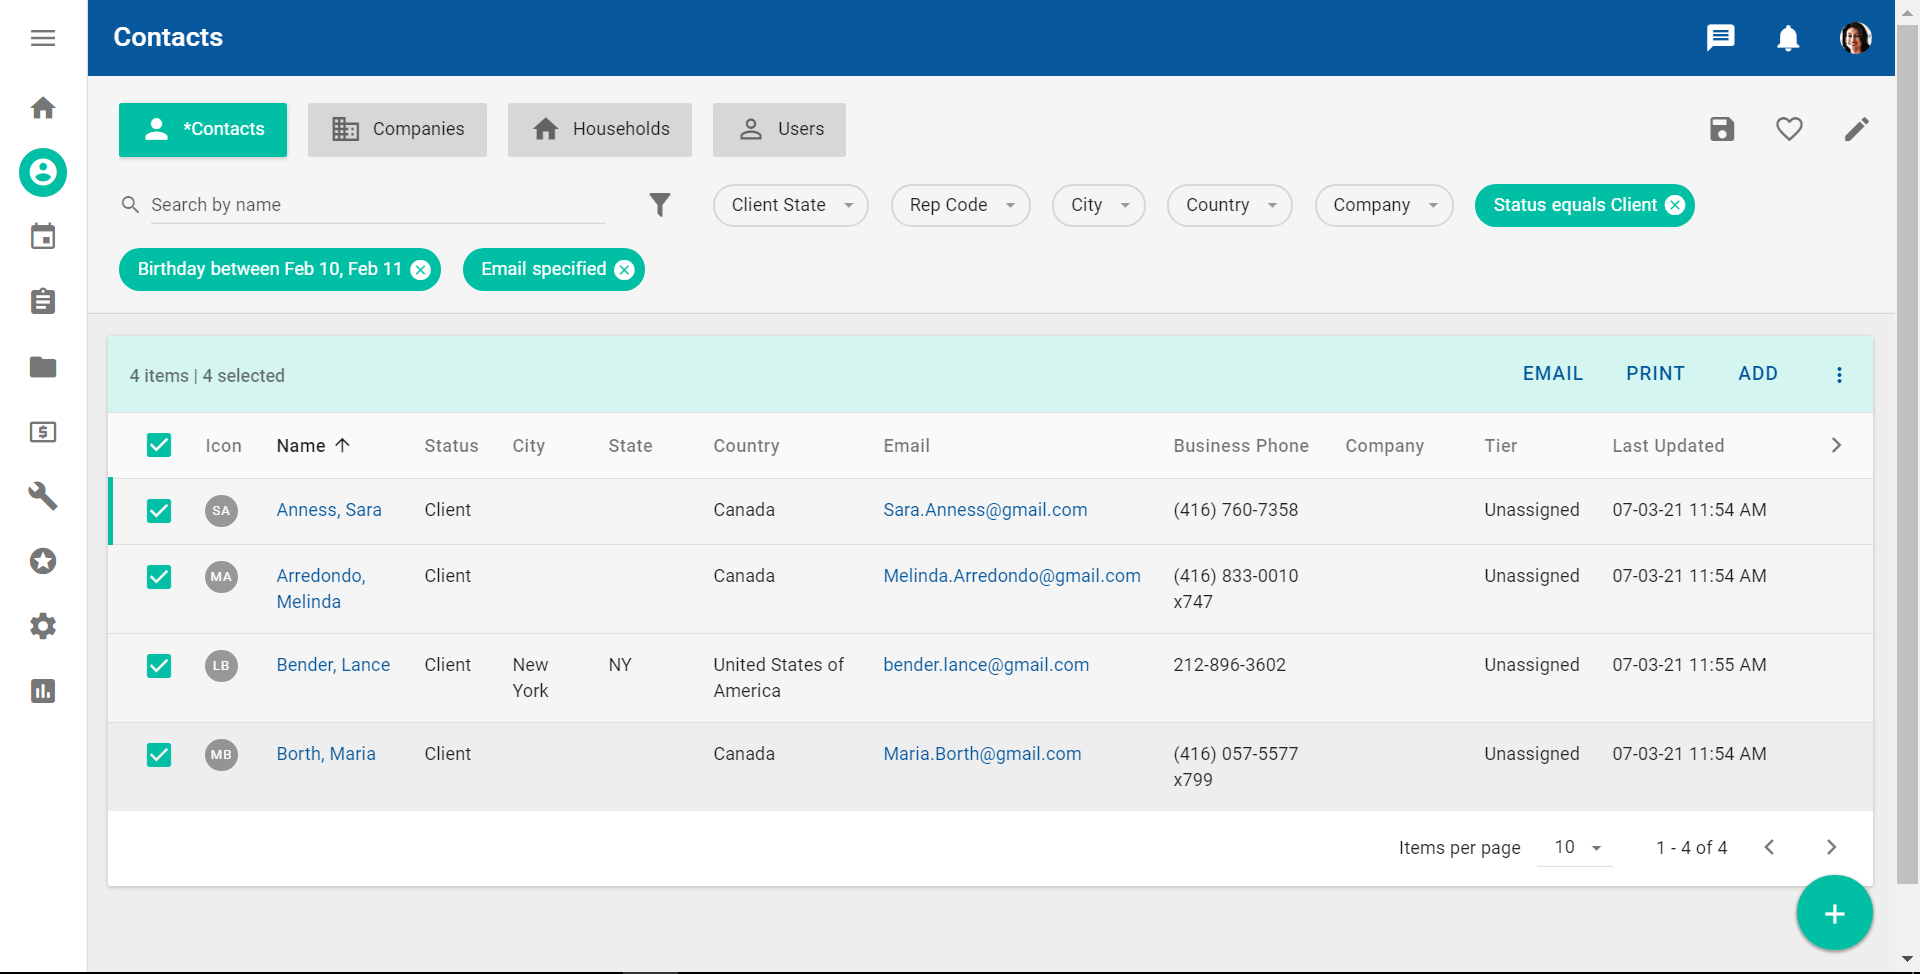Expand the Client State filter dropdown
The width and height of the screenshot is (1920, 974).
coord(790,205)
